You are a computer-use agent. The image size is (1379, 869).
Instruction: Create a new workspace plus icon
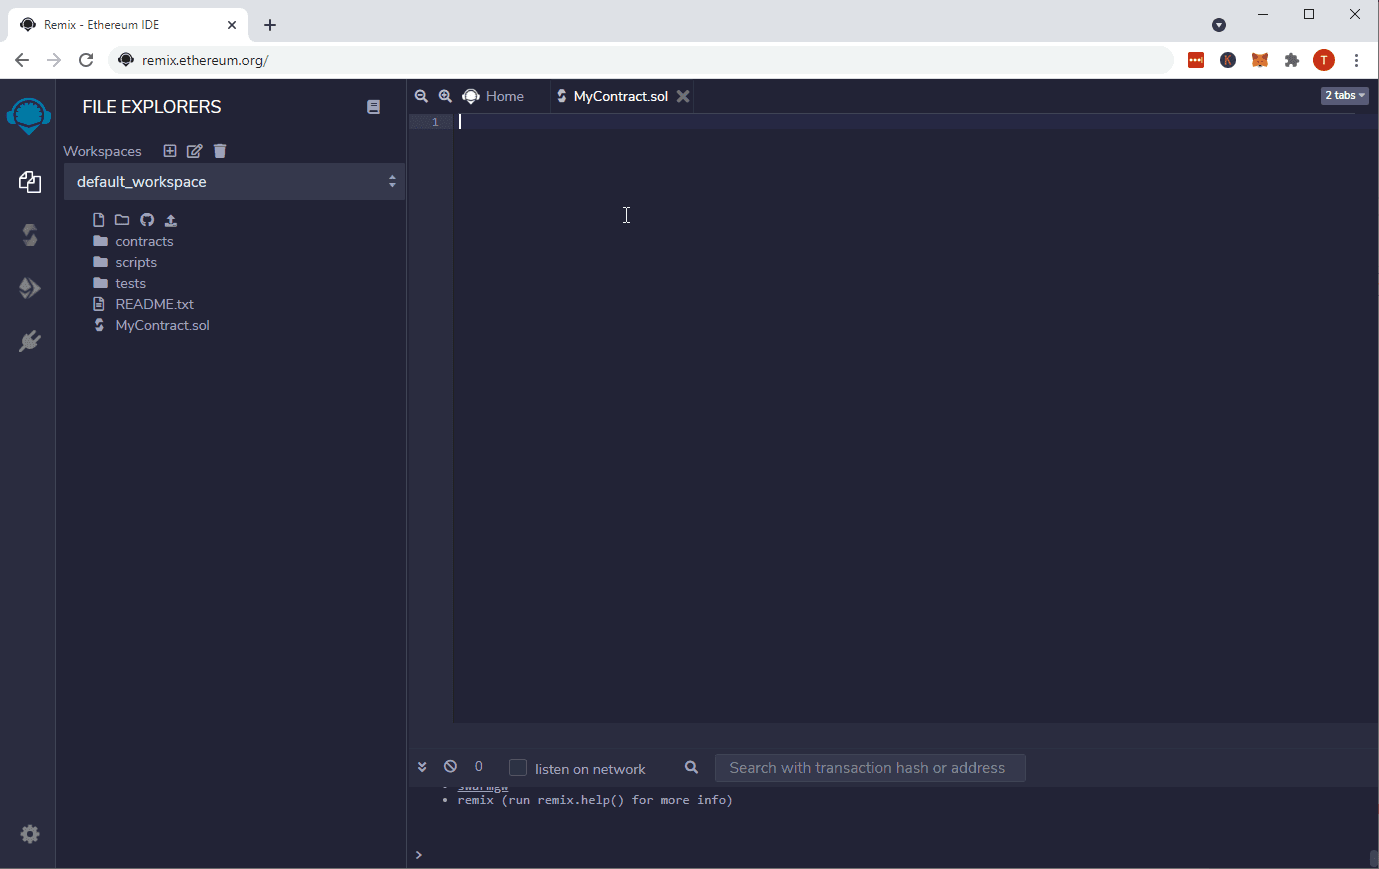(x=170, y=151)
